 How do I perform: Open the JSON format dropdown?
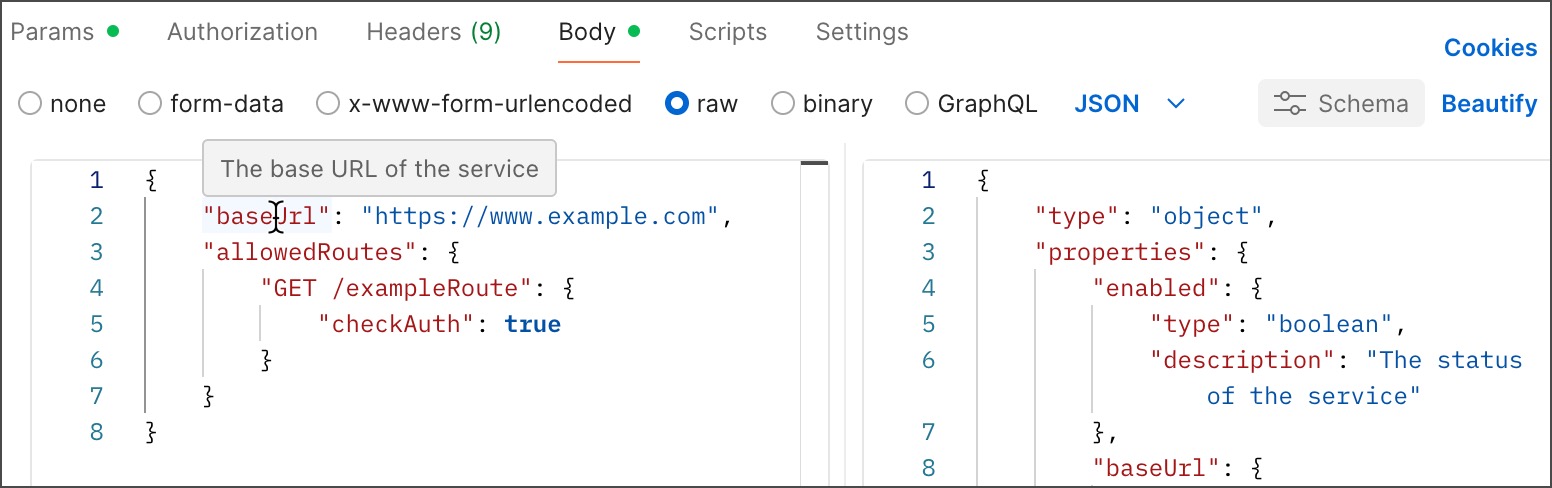click(1129, 104)
